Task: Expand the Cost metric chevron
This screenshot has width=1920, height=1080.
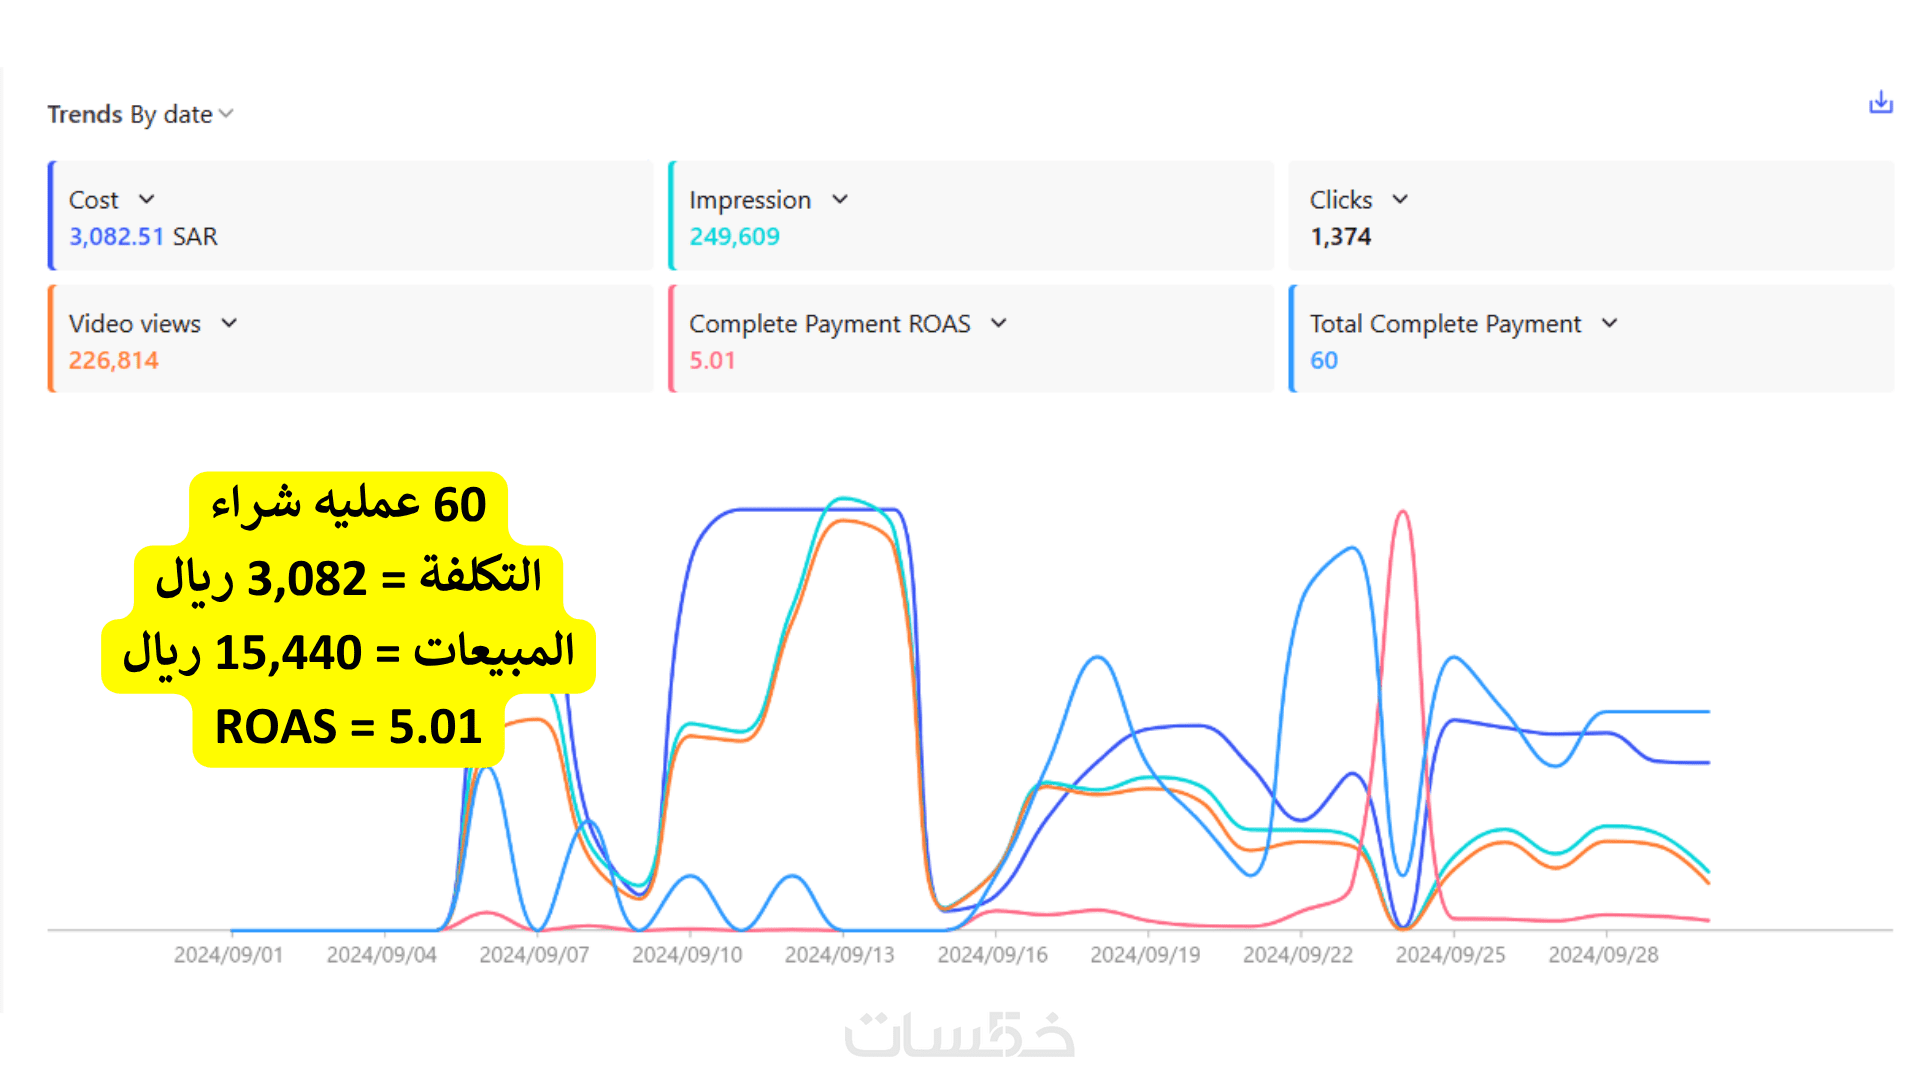Action: (x=146, y=199)
